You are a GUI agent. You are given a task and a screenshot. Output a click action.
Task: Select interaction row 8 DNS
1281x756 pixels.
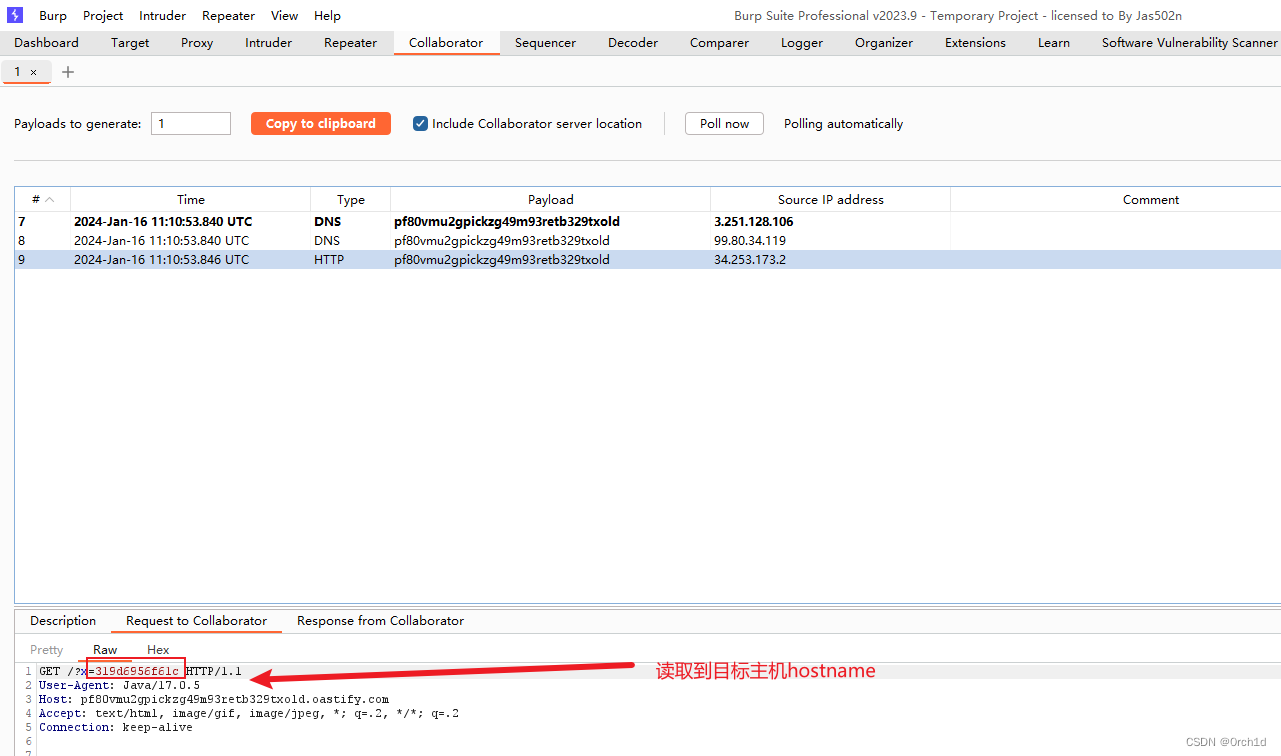coord(648,241)
